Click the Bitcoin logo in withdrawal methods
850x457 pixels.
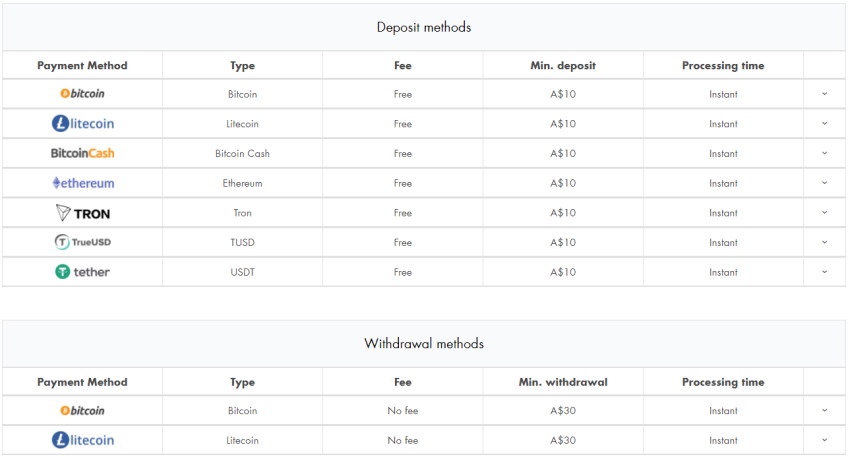[82, 411]
